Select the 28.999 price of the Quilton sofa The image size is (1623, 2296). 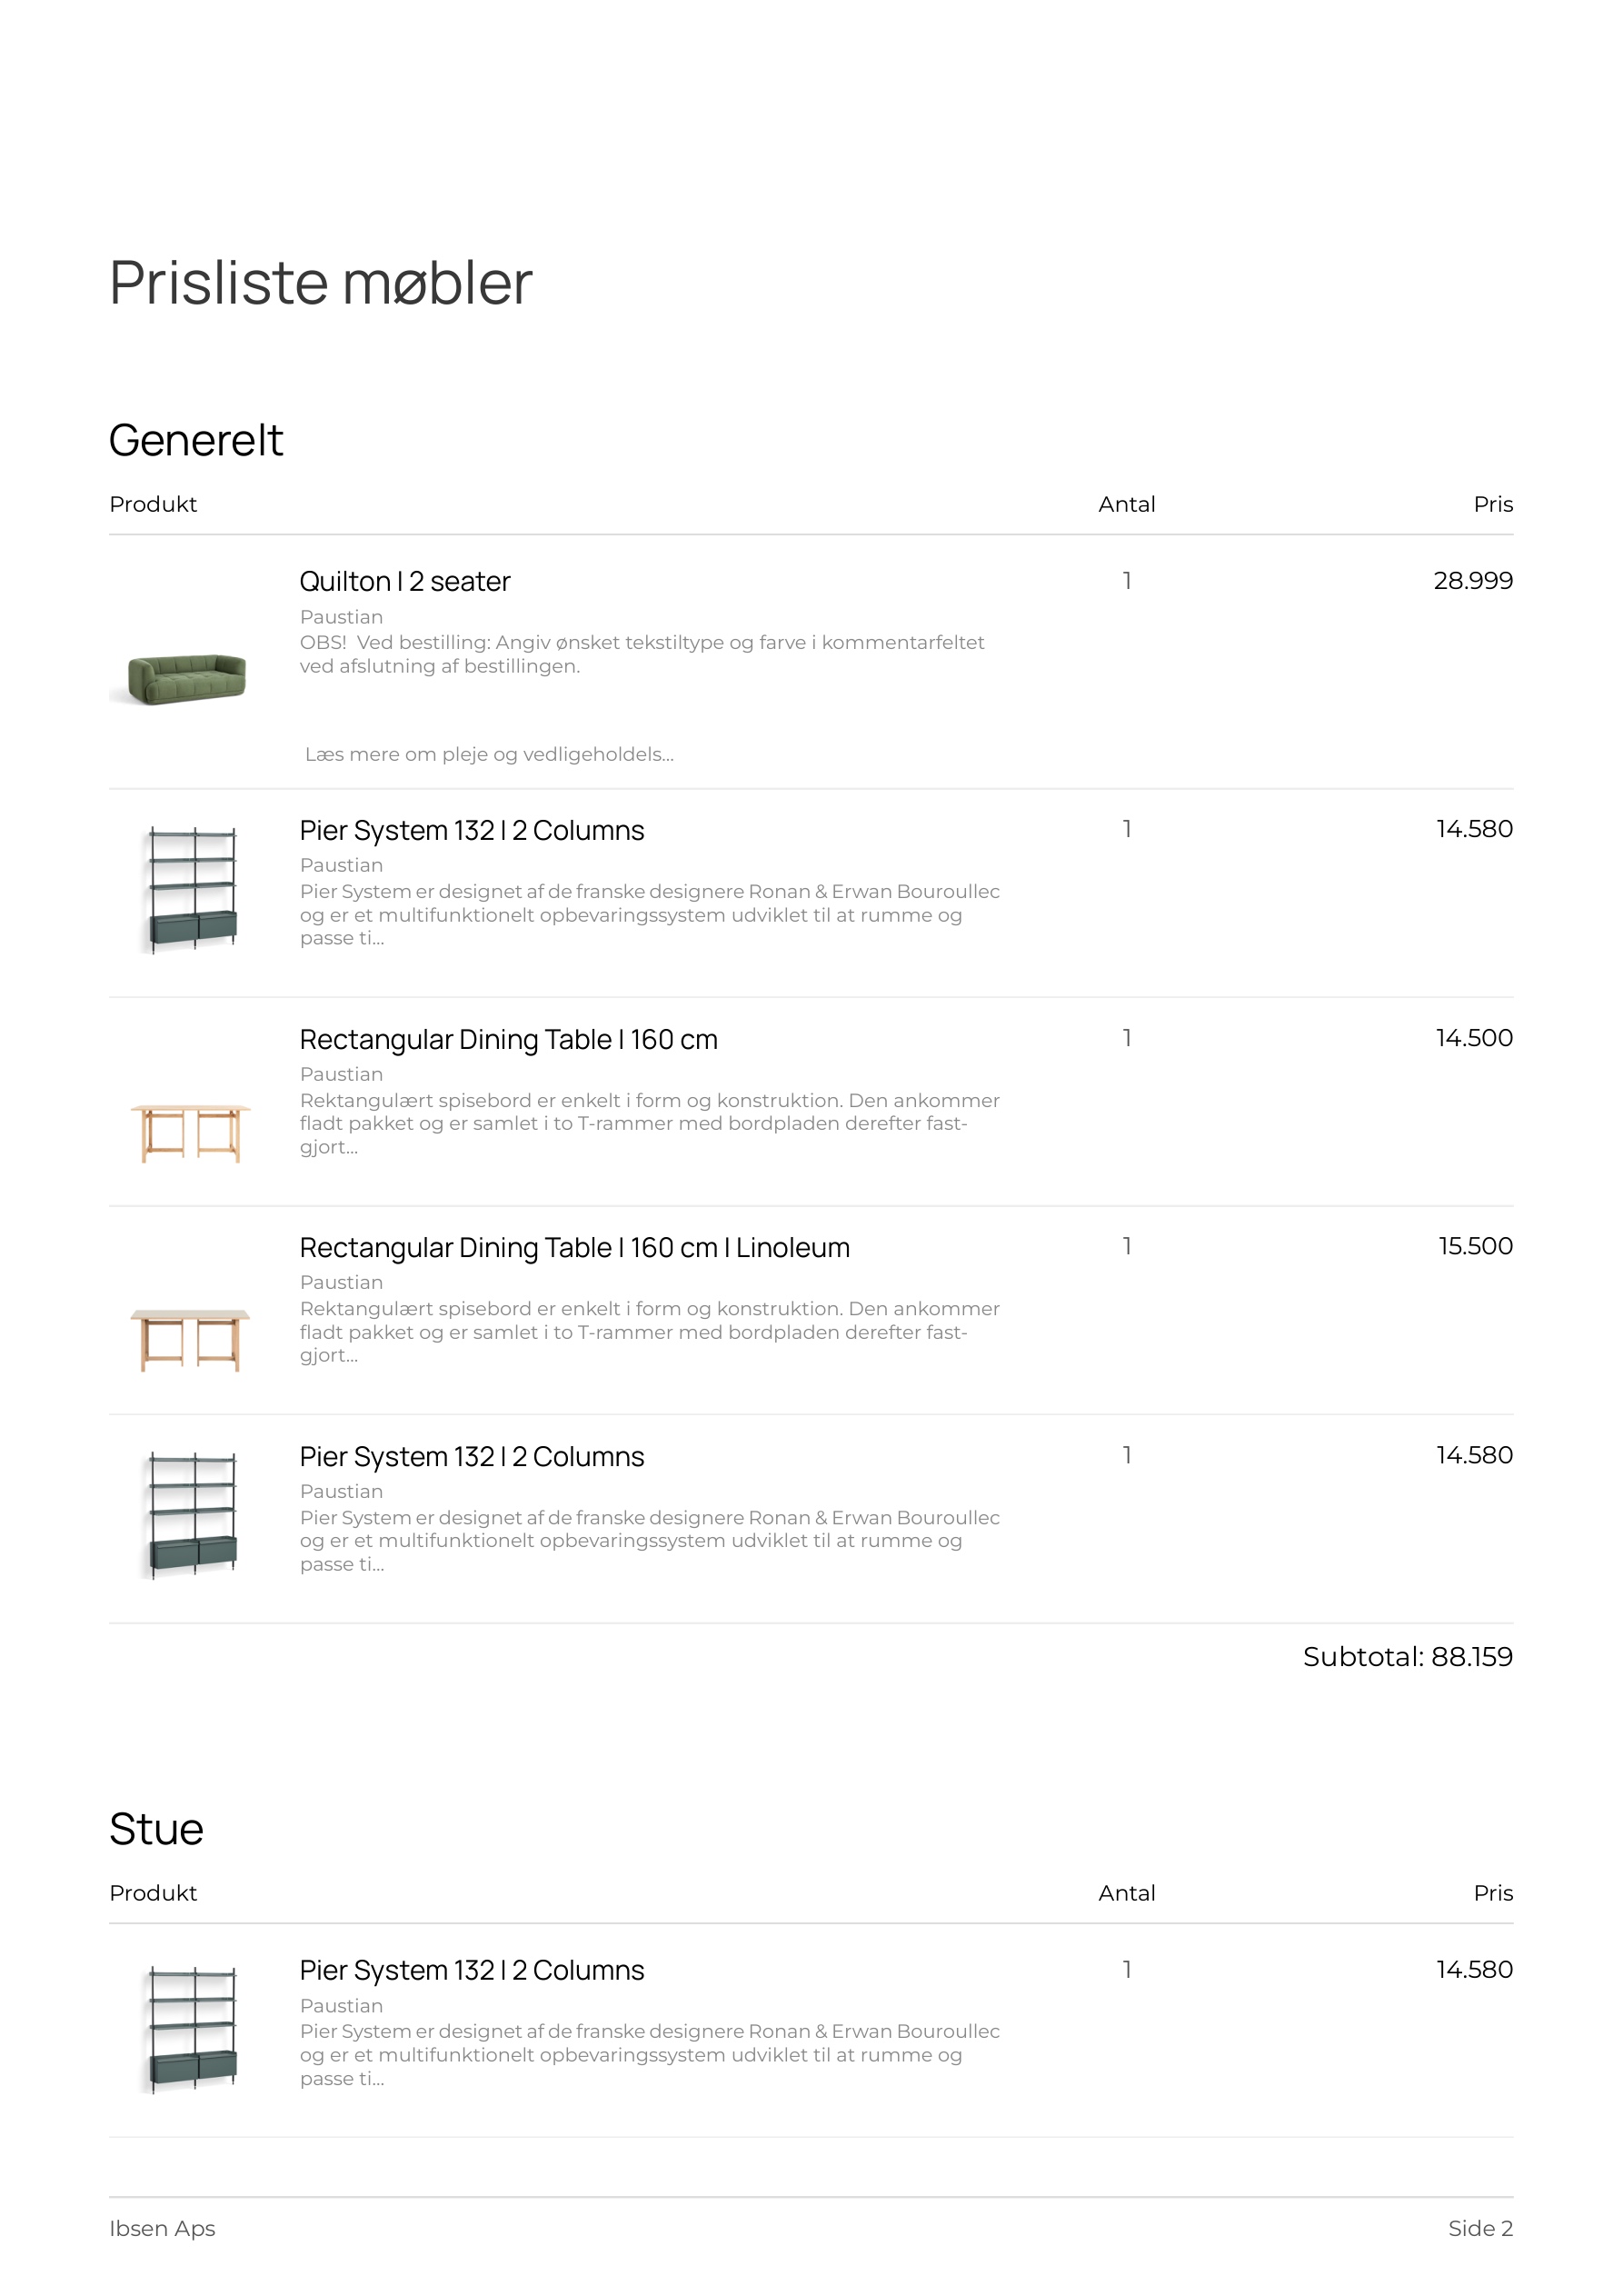point(1472,580)
